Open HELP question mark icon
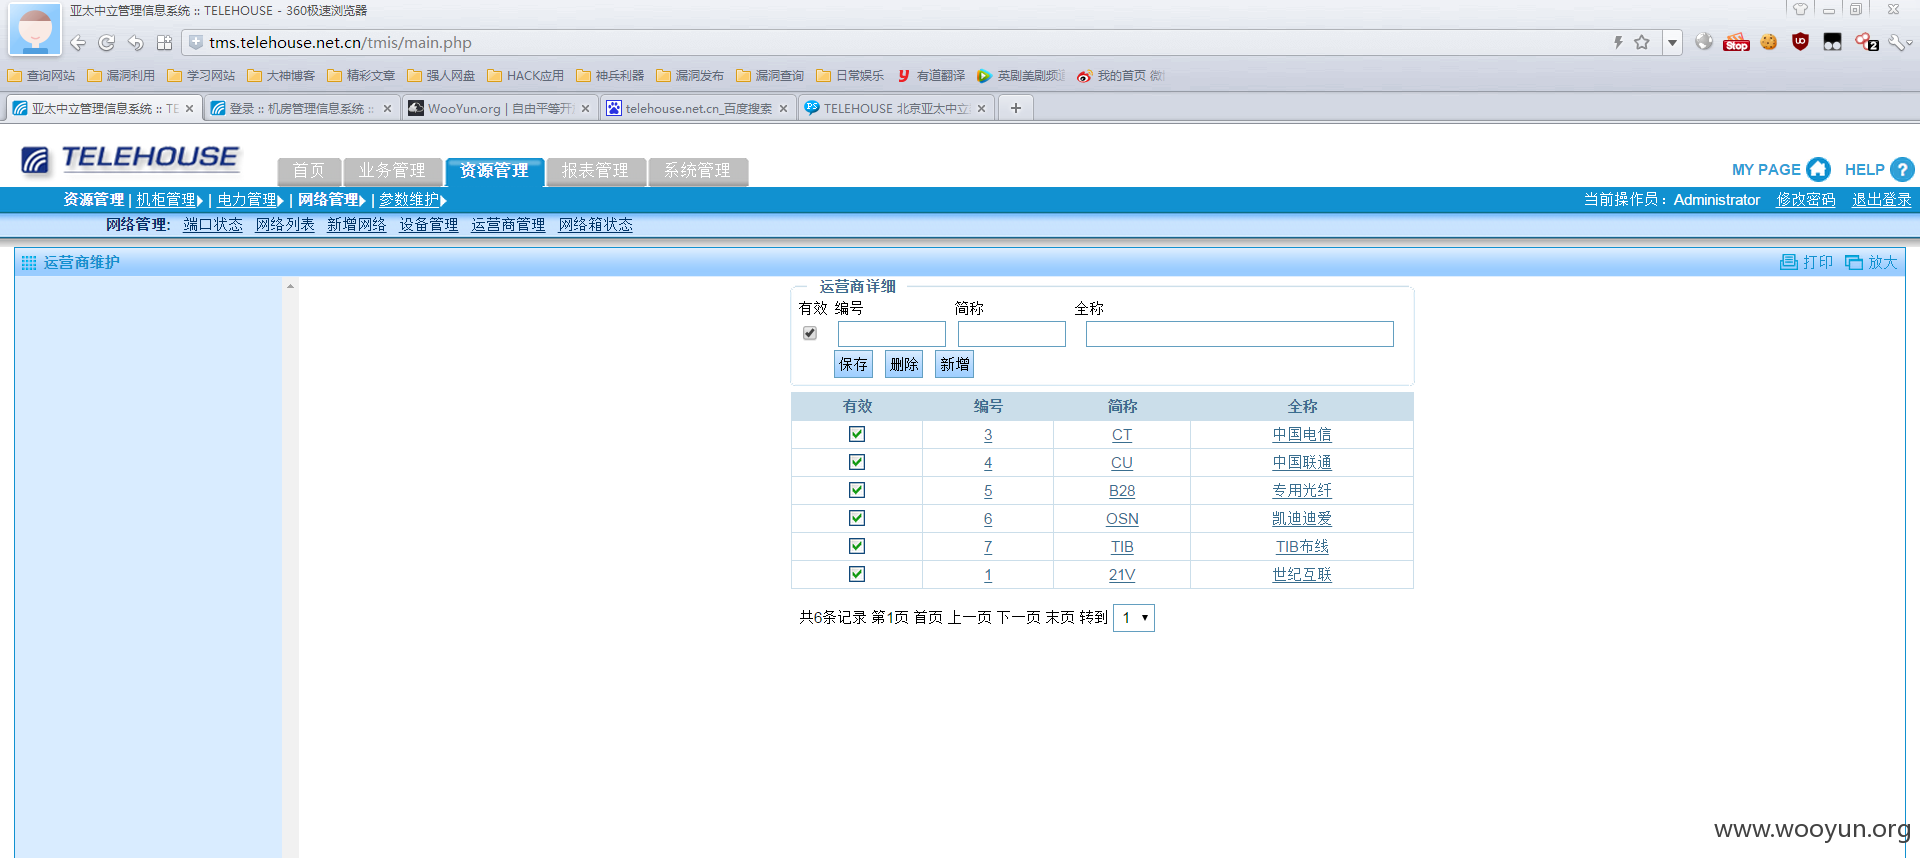1920x858 pixels. pyautogui.click(x=1902, y=170)
